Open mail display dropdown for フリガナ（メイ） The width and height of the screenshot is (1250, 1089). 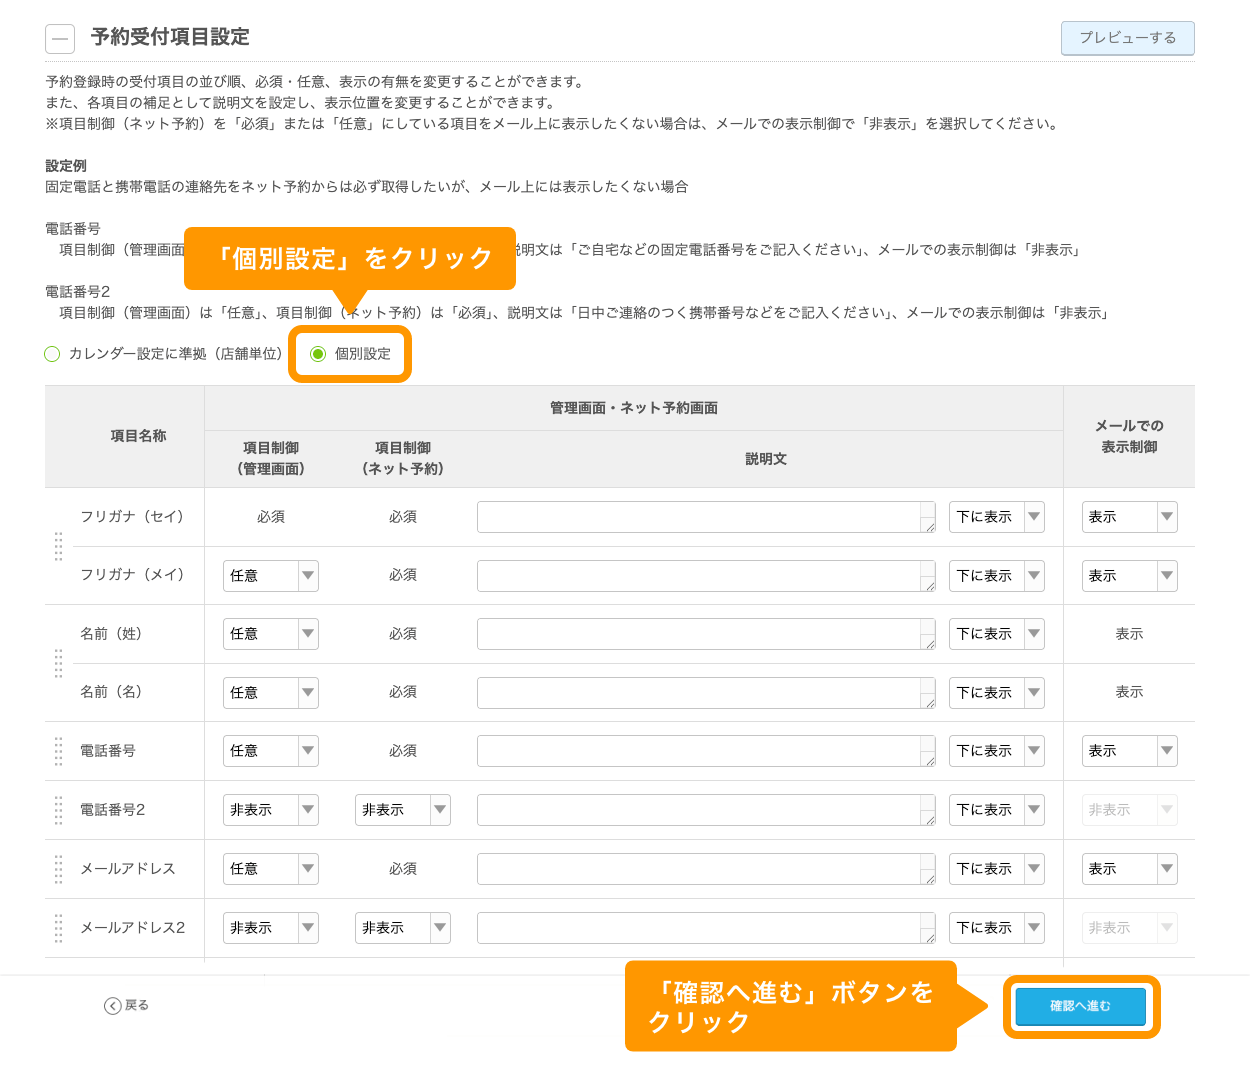tap(1130, 576)
